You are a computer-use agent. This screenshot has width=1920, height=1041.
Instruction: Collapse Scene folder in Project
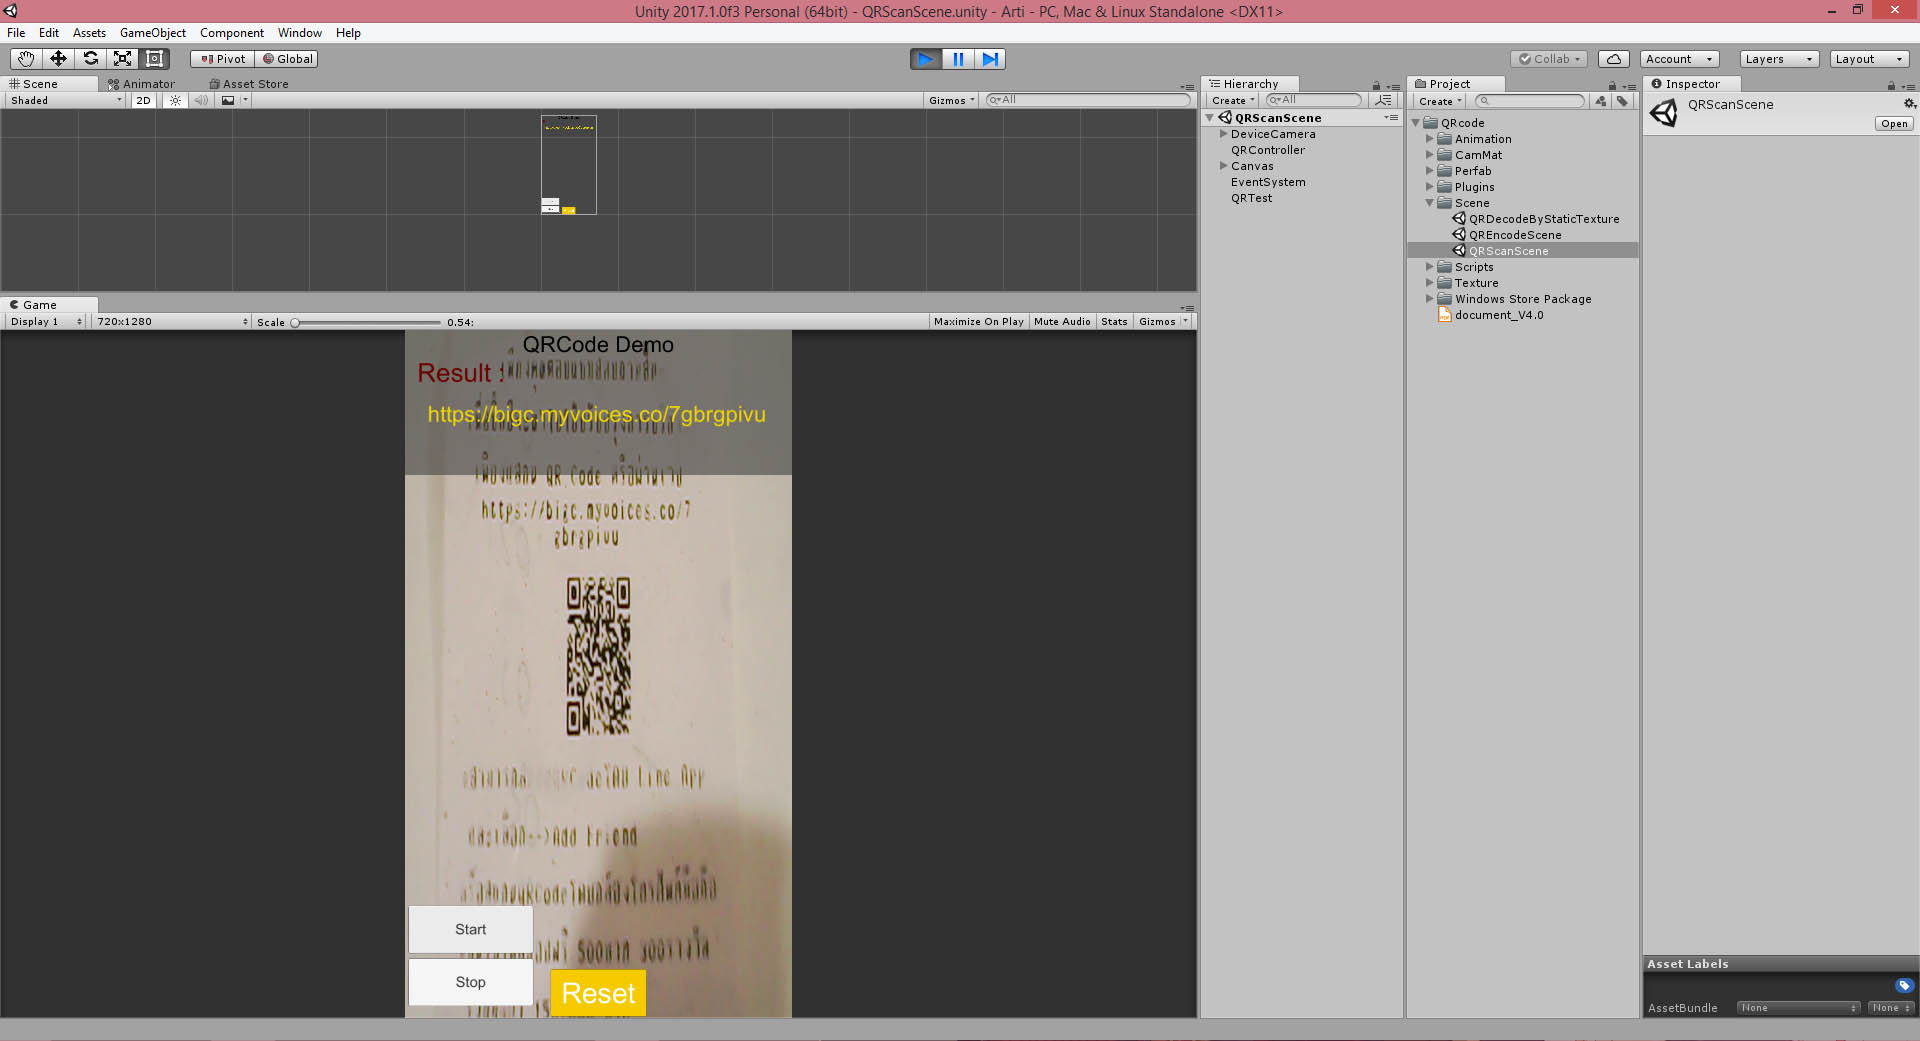click(x=1430, y=203)
